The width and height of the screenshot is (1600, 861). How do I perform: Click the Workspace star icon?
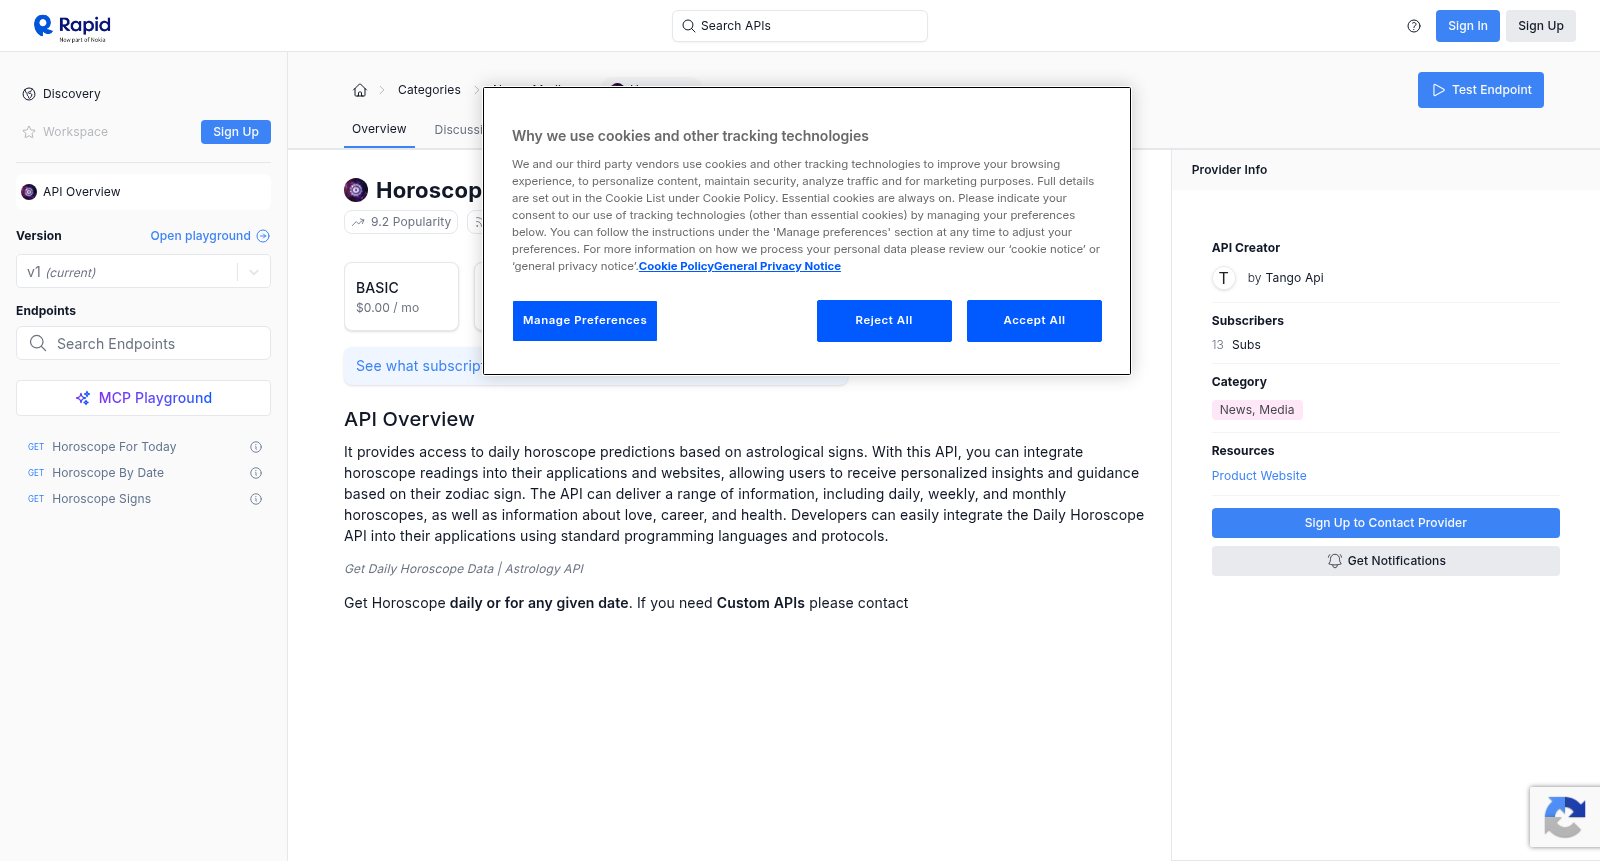pos(29,132)
